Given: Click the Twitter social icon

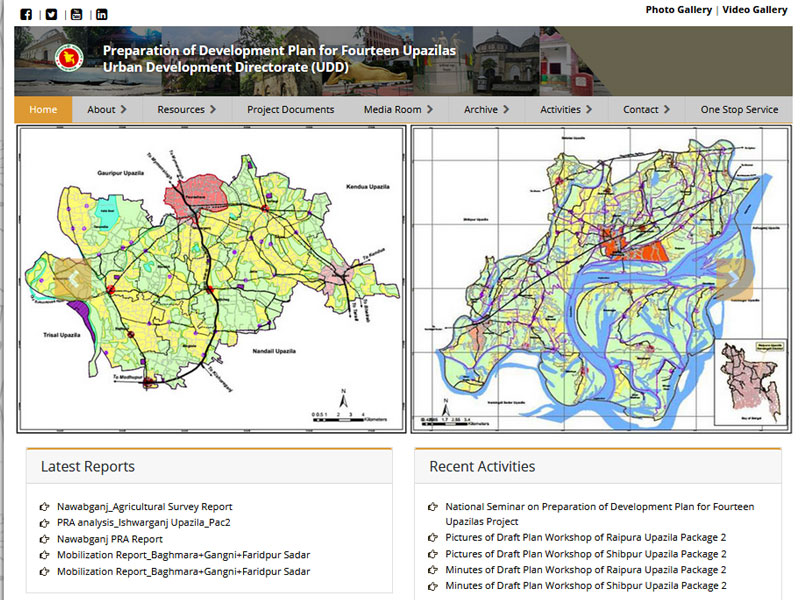Looking at the screenshot, I should (x=51, y=14).
